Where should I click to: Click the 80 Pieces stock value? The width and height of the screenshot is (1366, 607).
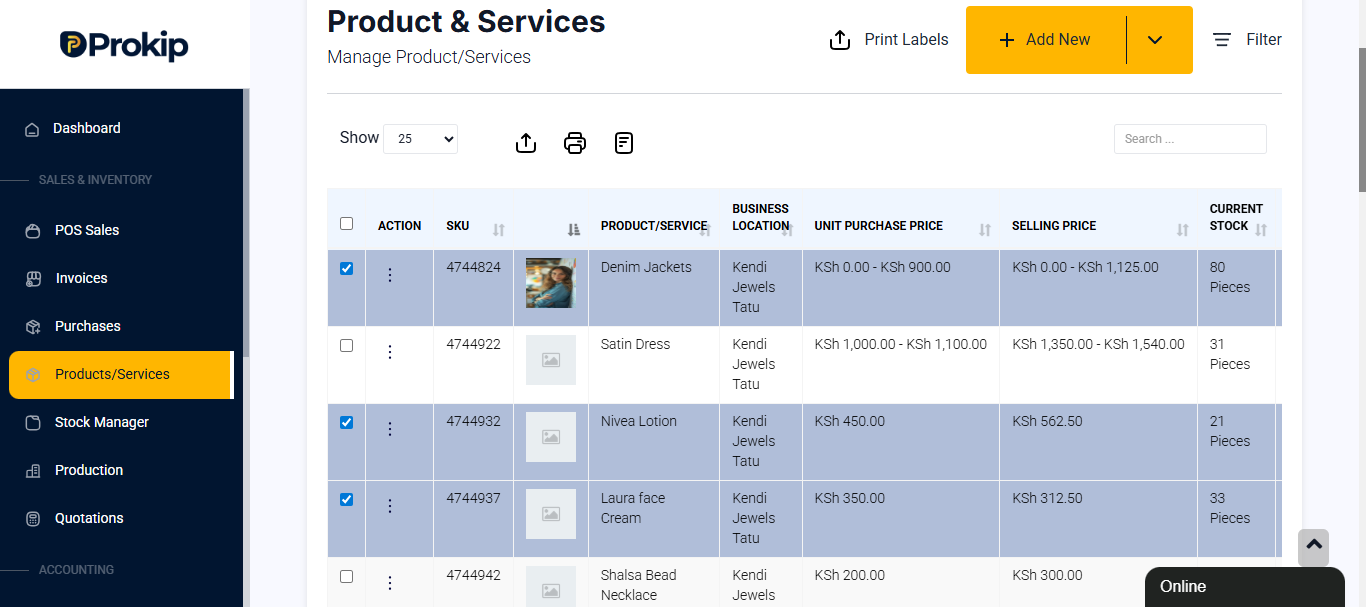(1230, 277)
